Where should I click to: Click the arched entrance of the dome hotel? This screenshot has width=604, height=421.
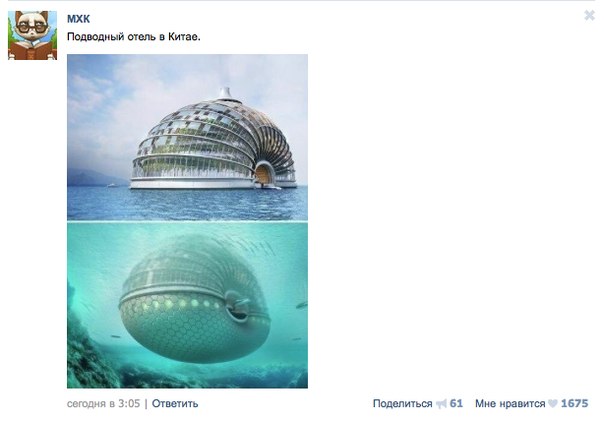point(265,174)
